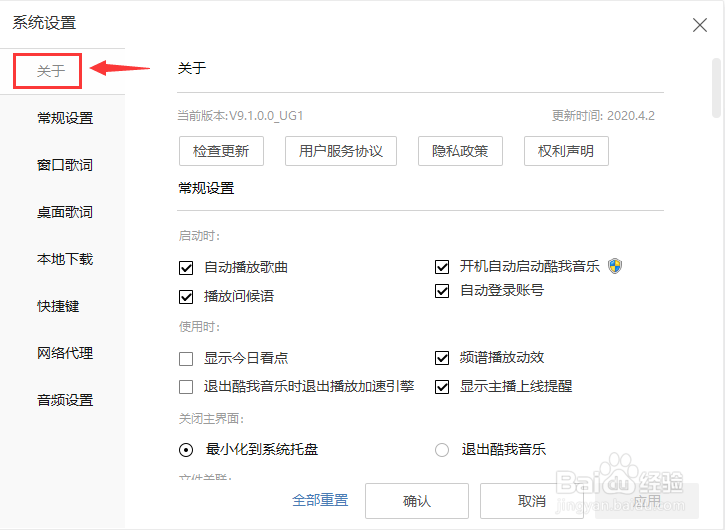
Task: Open 用户服务协议
Action: 341,151
